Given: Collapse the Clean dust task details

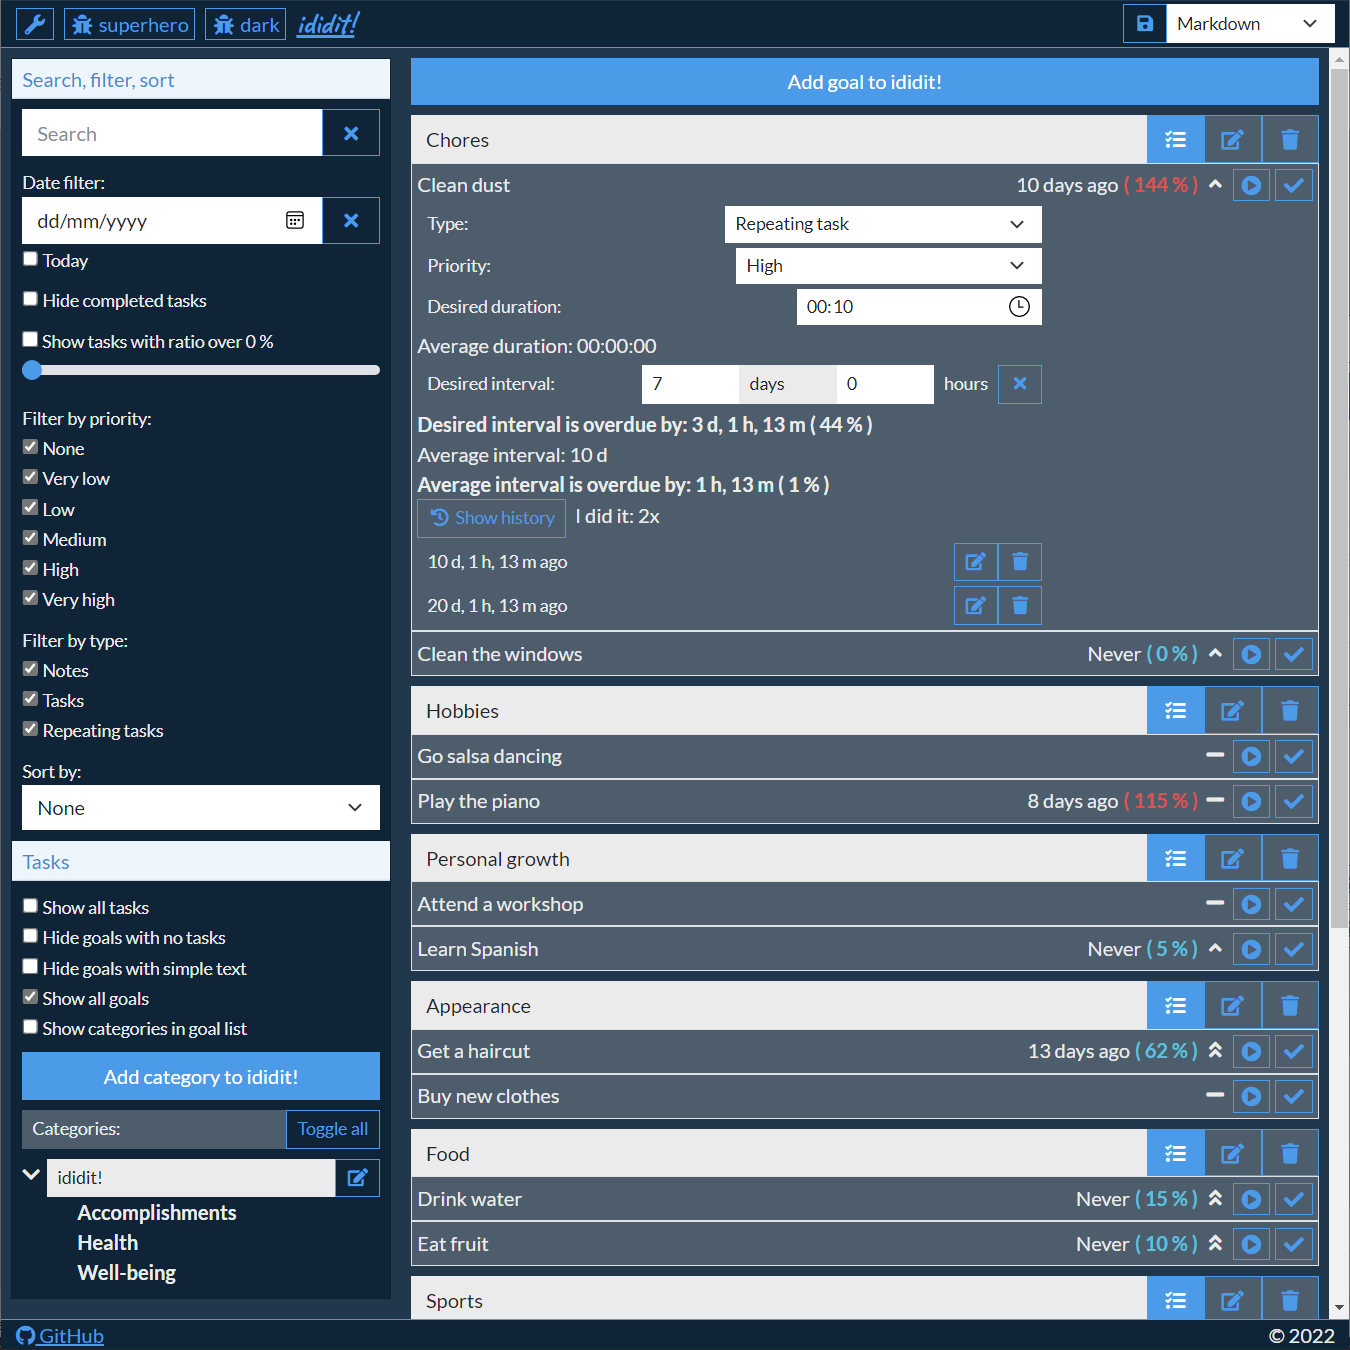Looking at the screenshot, I should point(1215,184).
